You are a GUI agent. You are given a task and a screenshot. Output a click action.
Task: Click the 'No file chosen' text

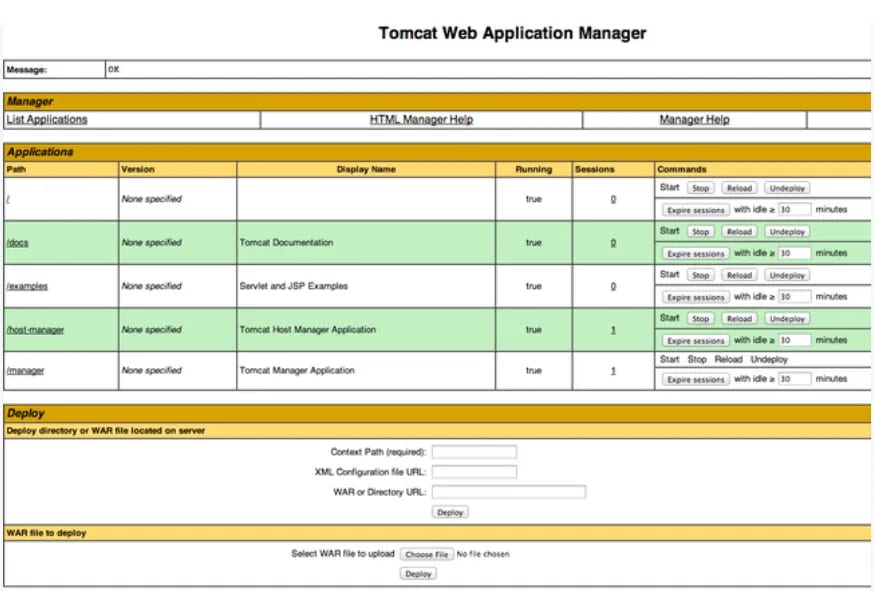tap(483, 554)
